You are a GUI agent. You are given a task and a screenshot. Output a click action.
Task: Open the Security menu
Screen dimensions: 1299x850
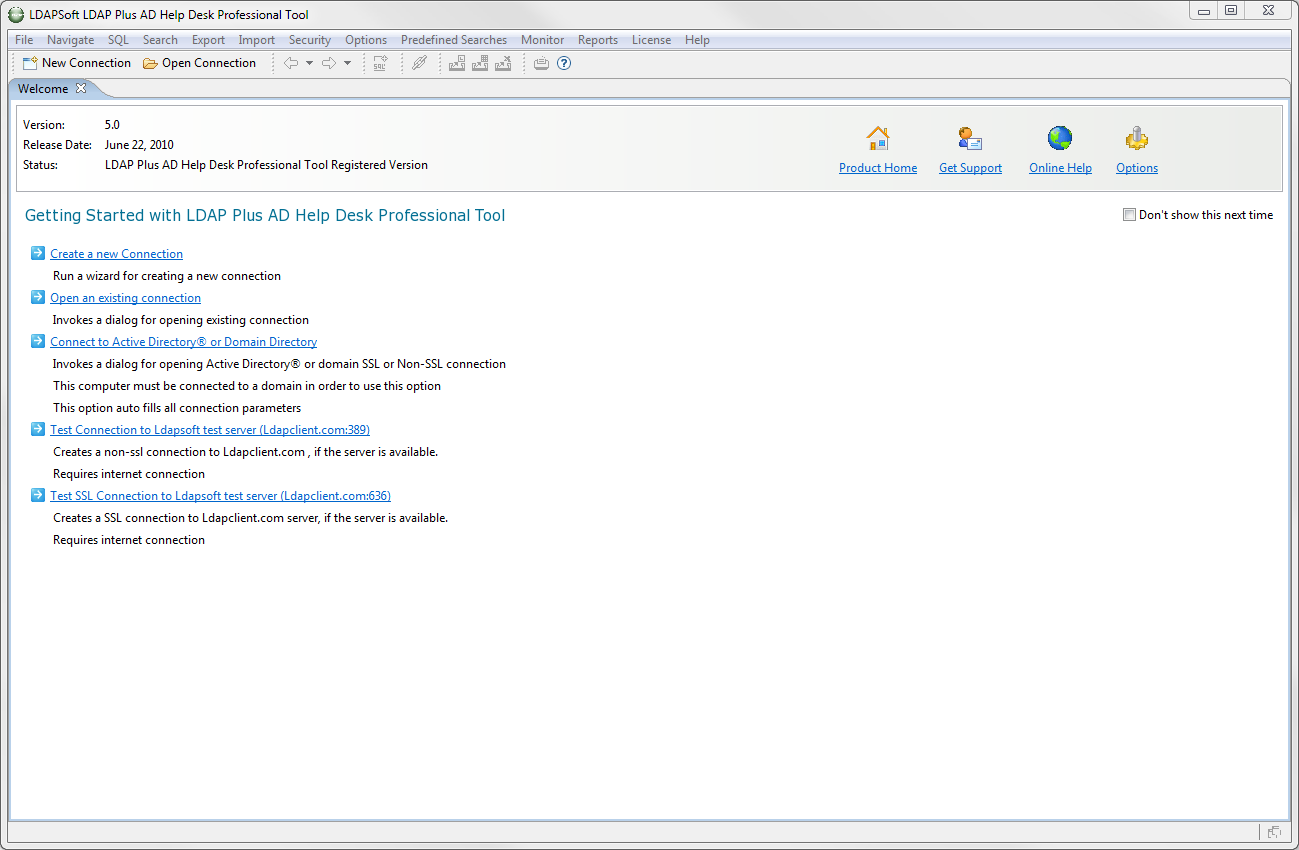309,40
